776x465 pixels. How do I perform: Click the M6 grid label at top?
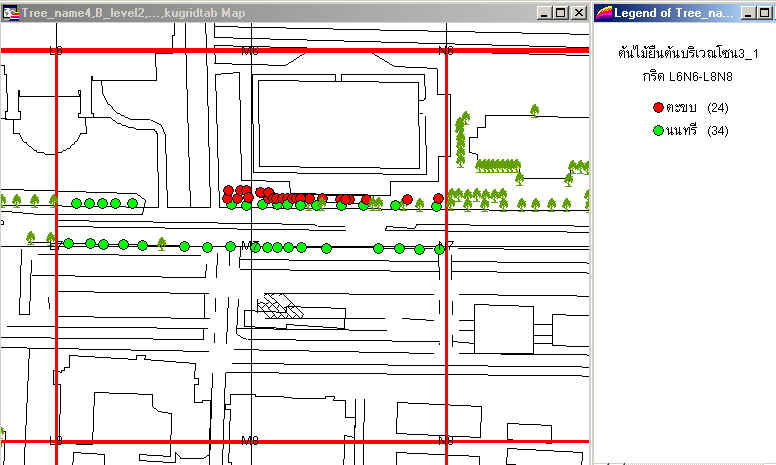coord(250,50)
